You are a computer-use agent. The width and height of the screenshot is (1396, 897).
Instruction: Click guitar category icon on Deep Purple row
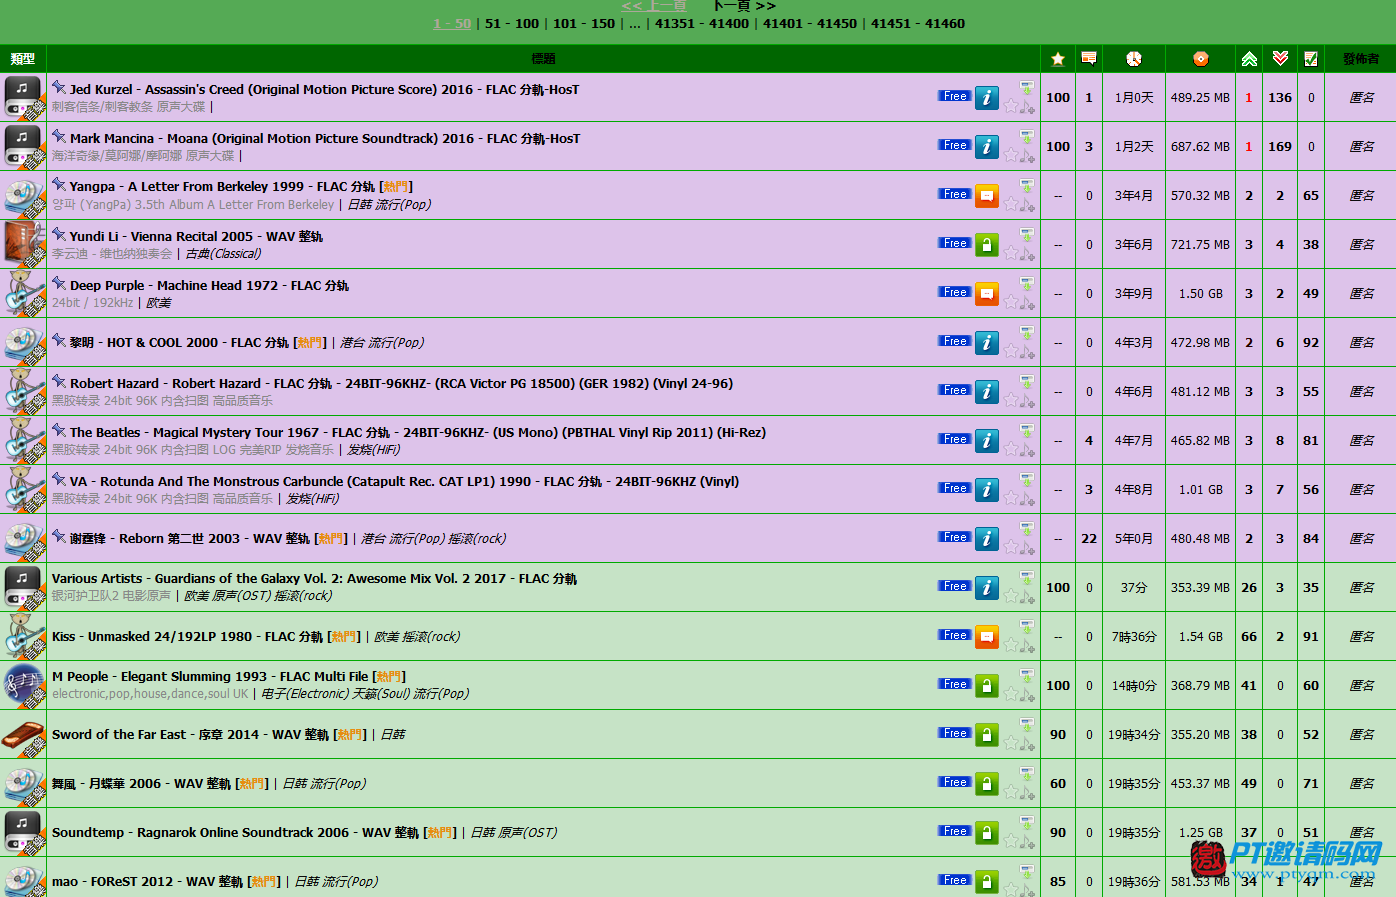point(23,293)
